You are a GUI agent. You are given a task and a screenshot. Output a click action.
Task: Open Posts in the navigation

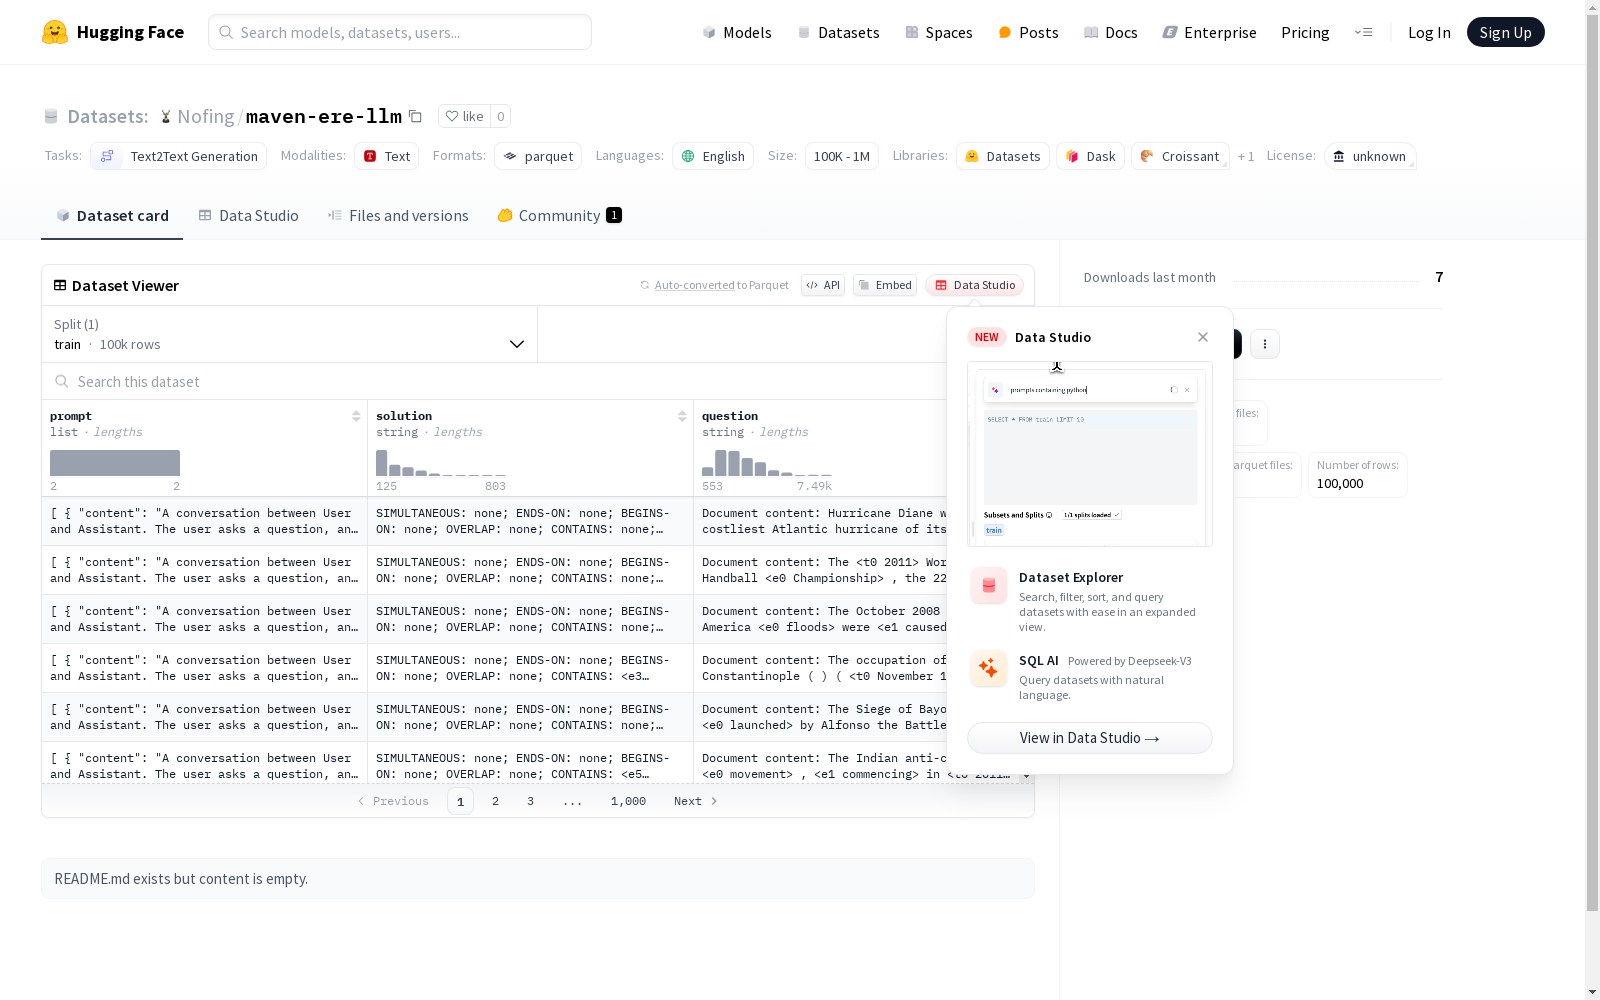tap(1028, 32)
